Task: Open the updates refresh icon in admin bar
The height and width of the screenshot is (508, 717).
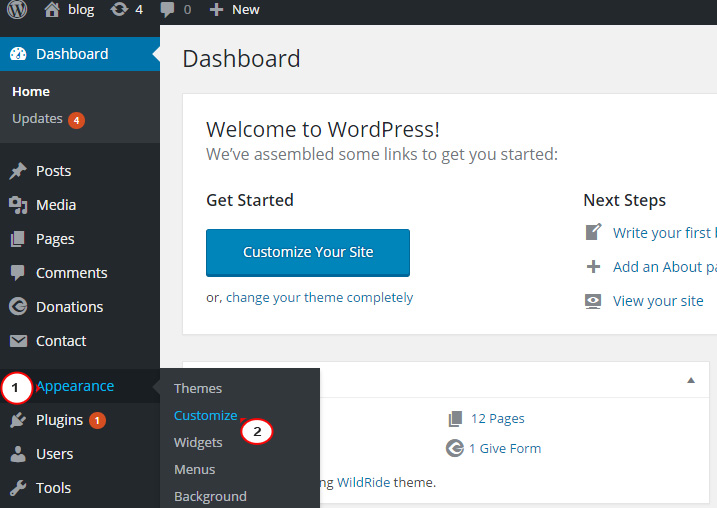Action: [x=119, y=9]
